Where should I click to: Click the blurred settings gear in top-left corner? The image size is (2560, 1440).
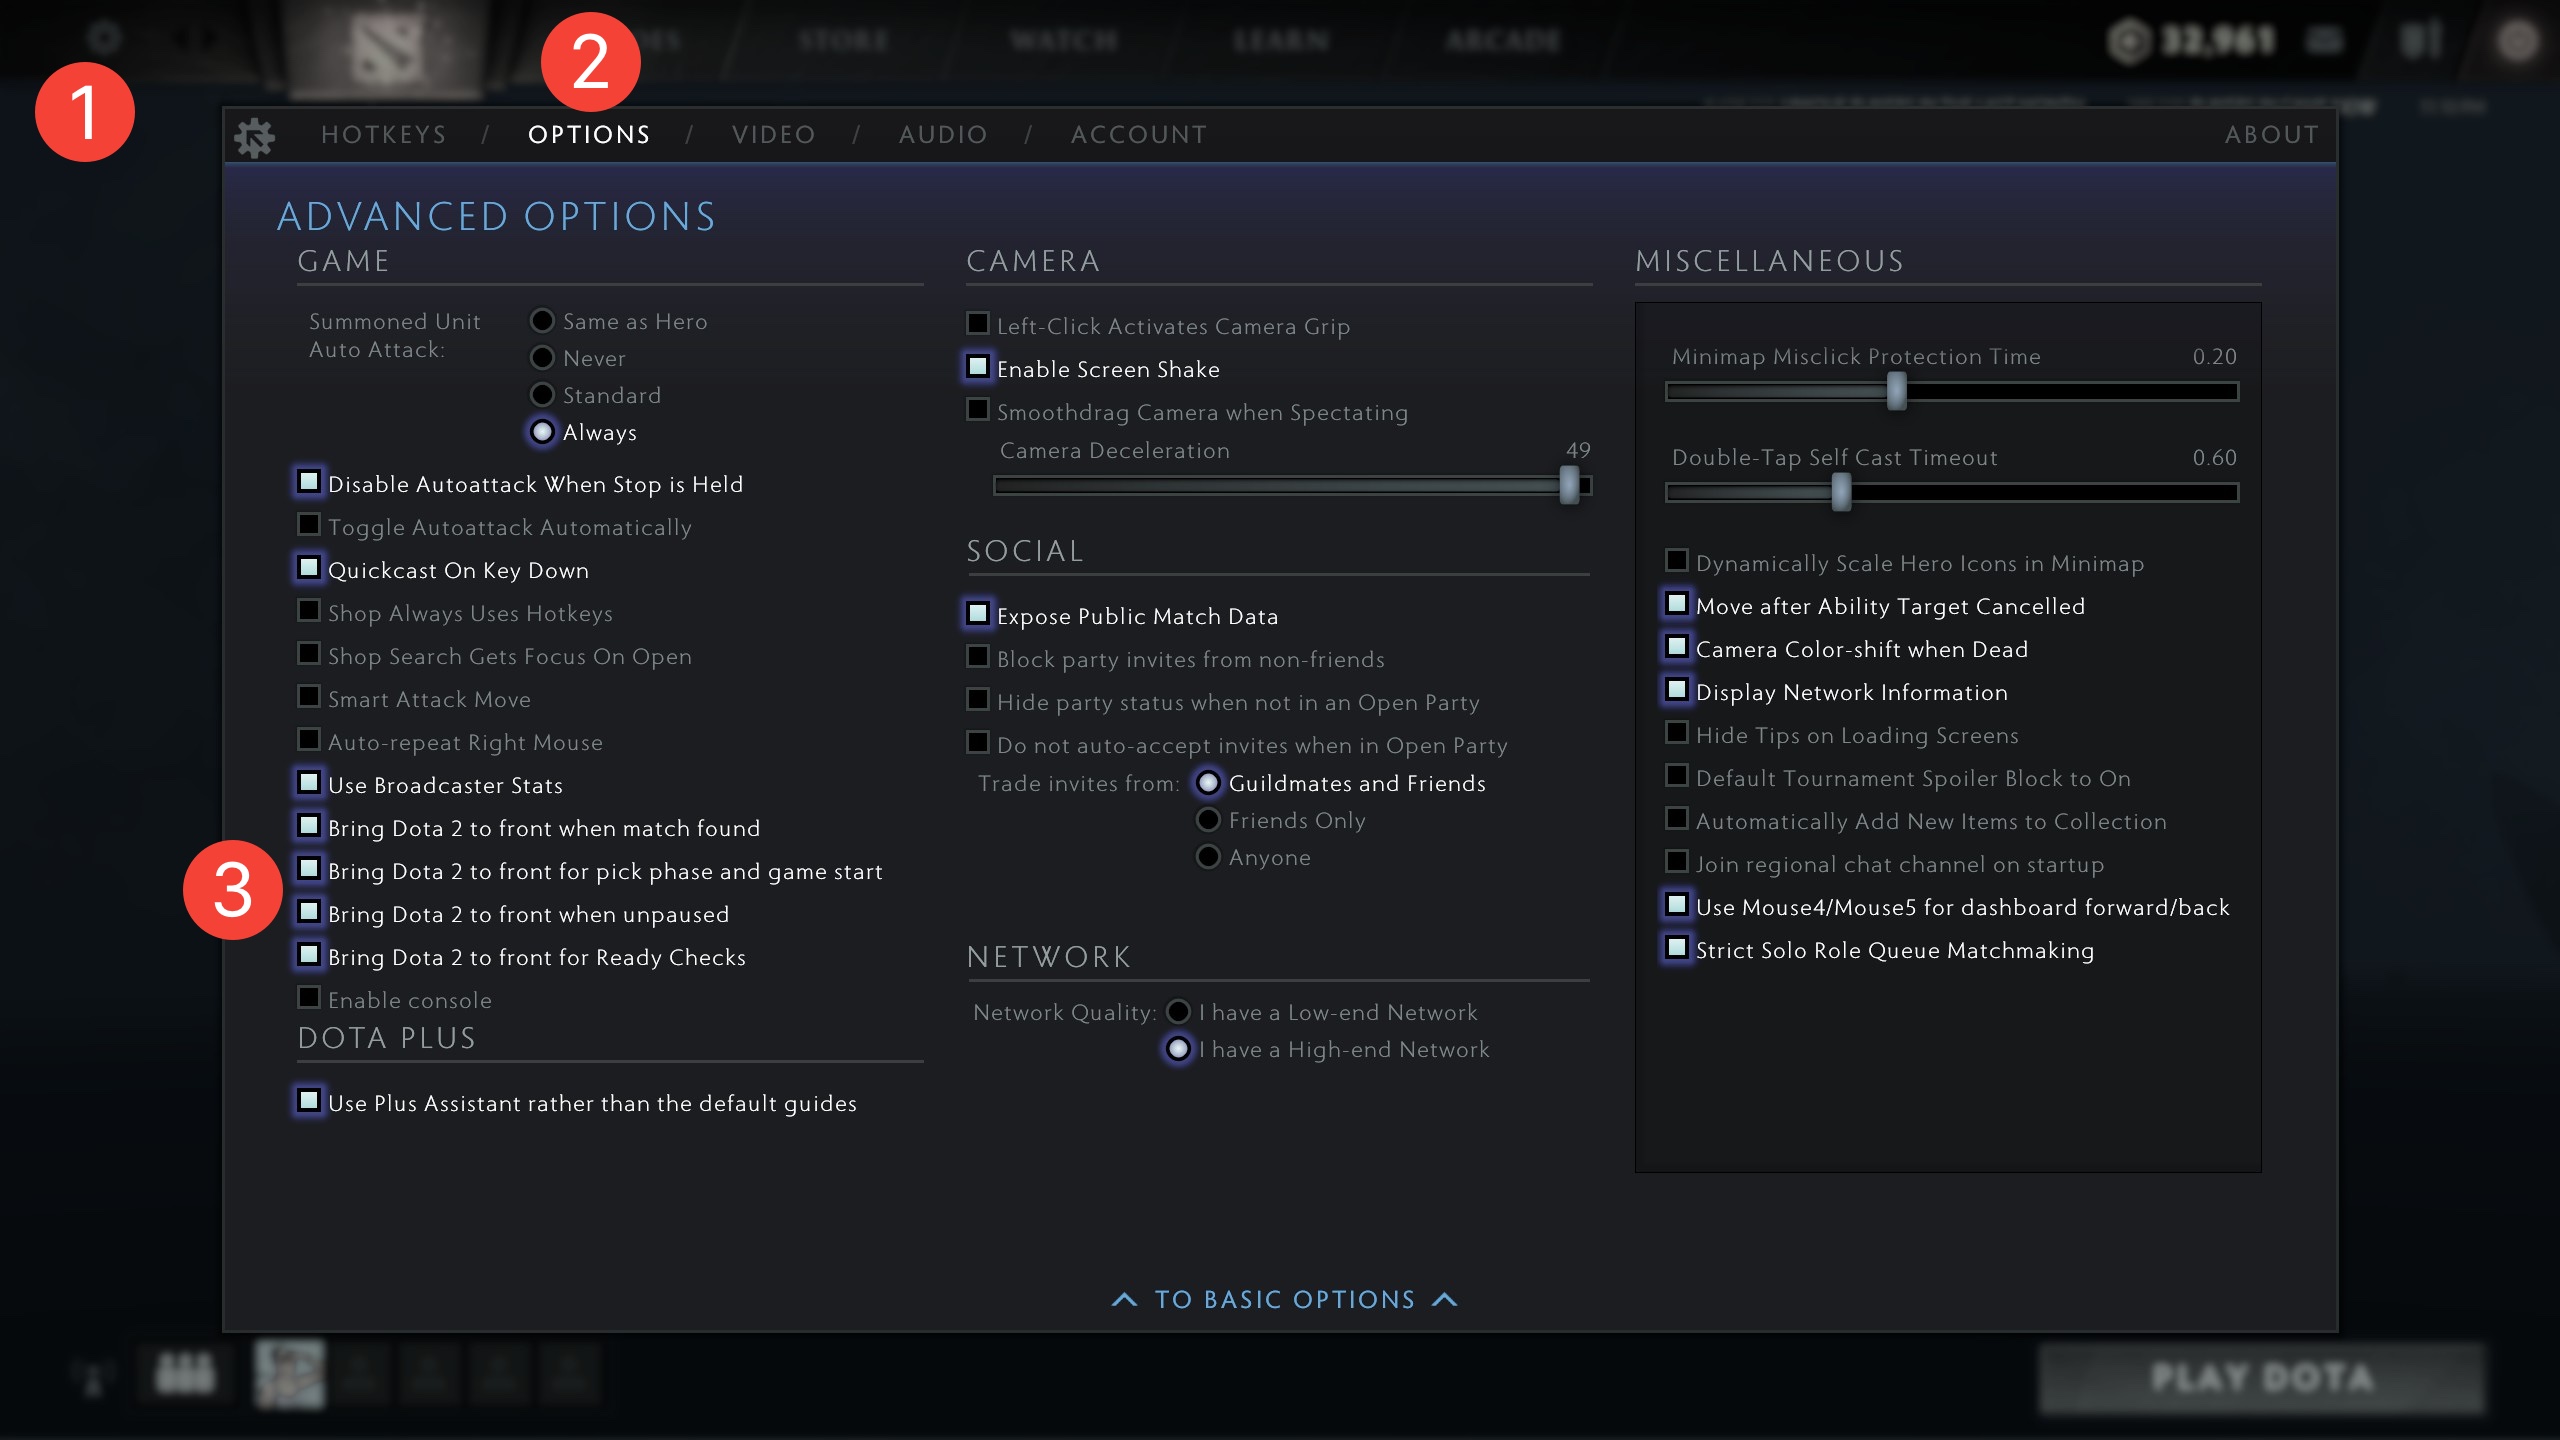(x=104, y=39)
